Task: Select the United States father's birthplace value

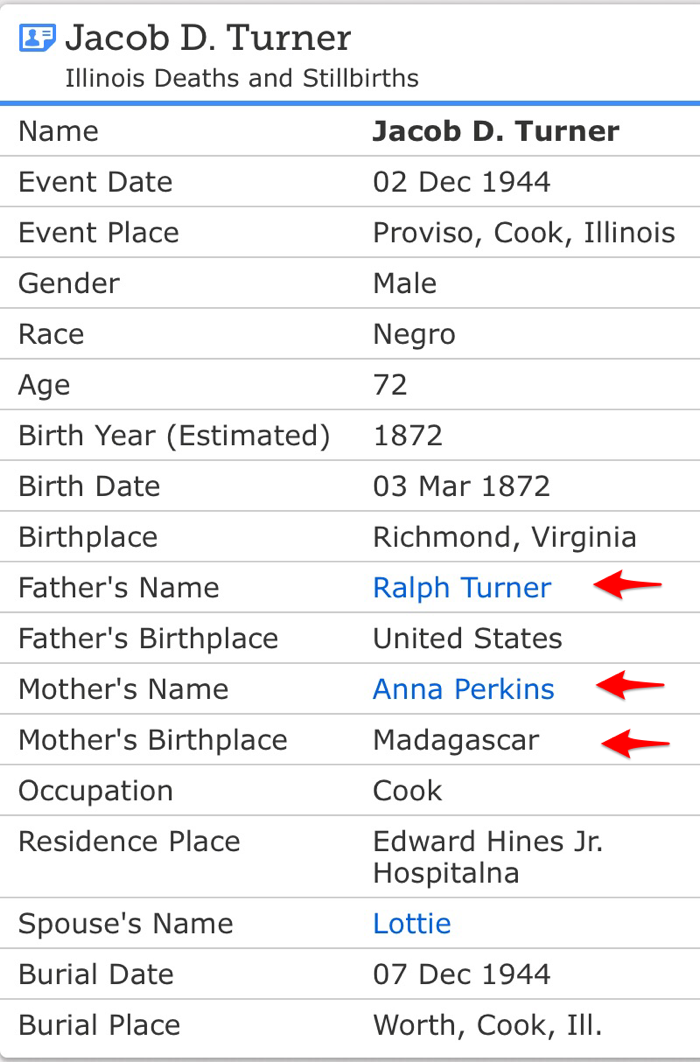Action: [467, 638]
